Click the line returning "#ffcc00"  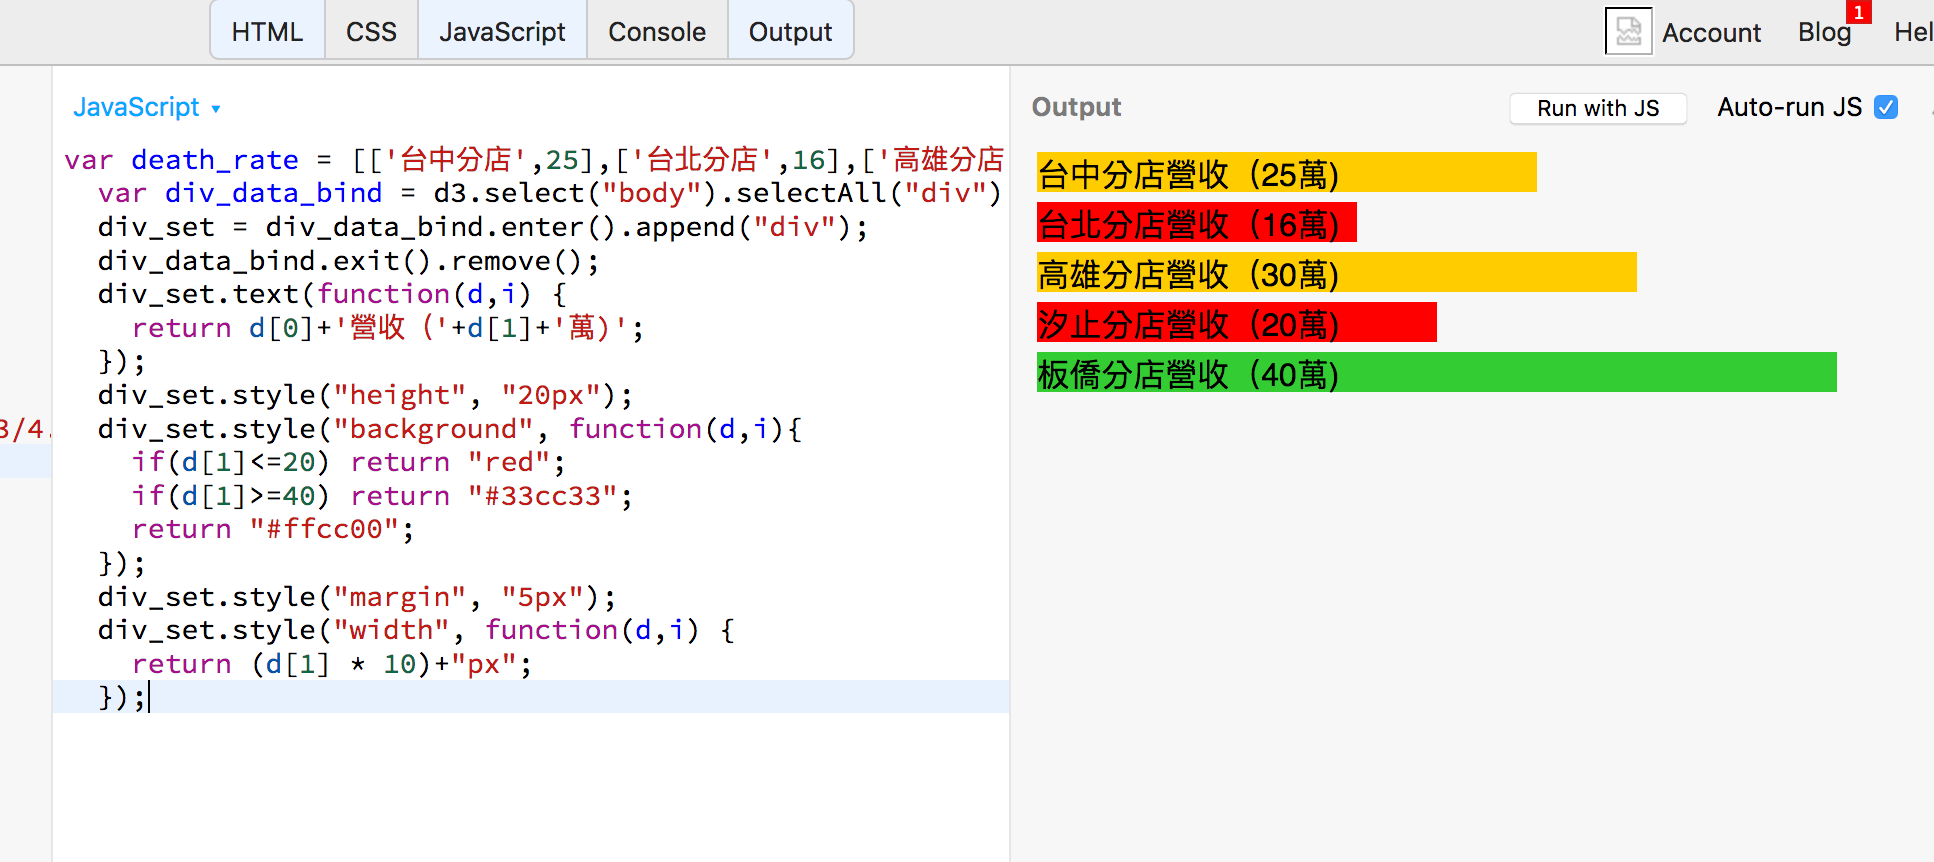pyautogui.click(x=273, y=529)
